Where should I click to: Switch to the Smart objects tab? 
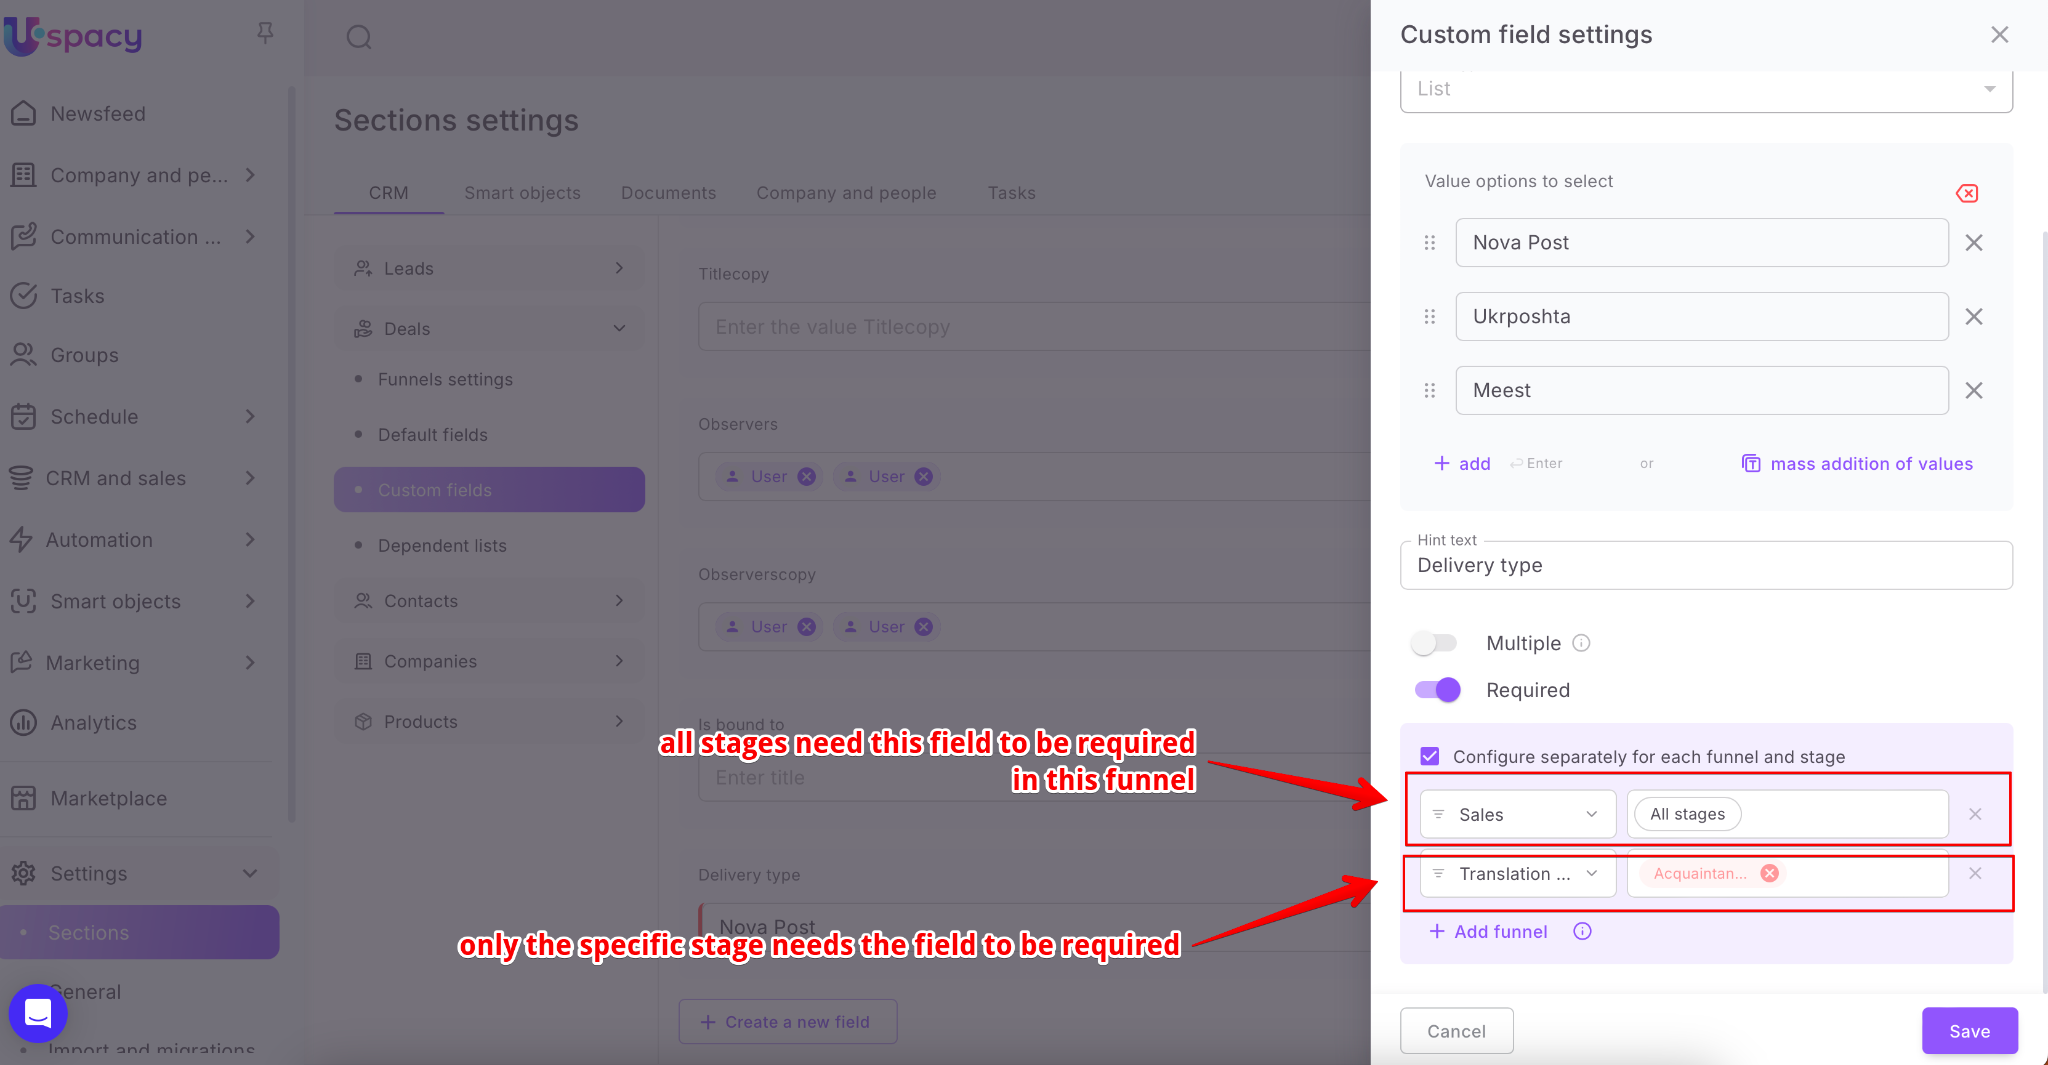(522, 193)
